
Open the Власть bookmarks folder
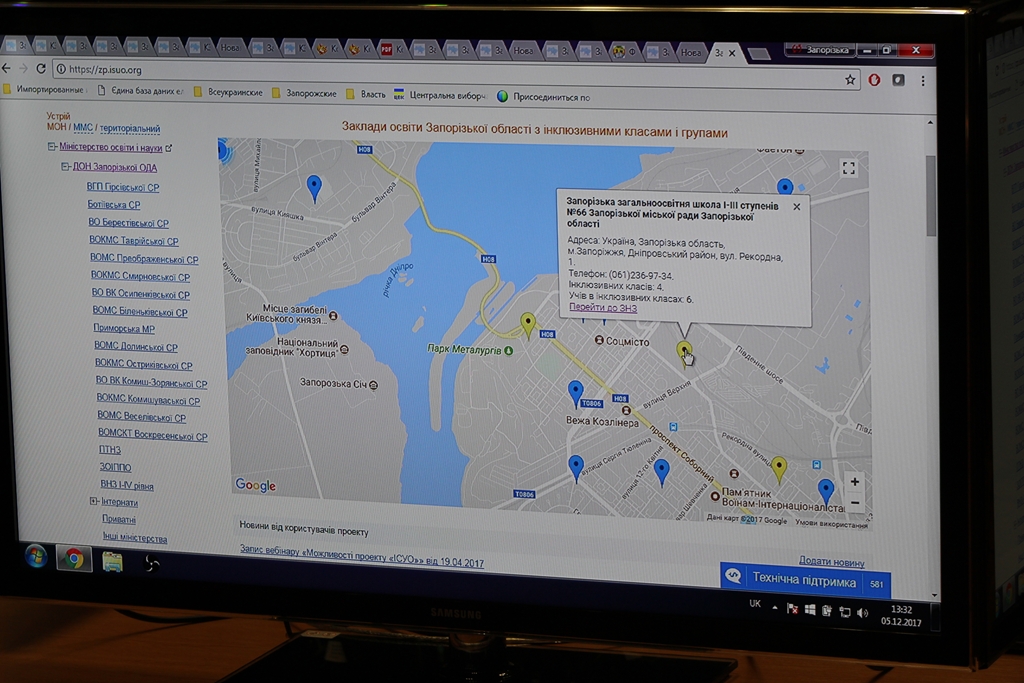coord(366,94)
